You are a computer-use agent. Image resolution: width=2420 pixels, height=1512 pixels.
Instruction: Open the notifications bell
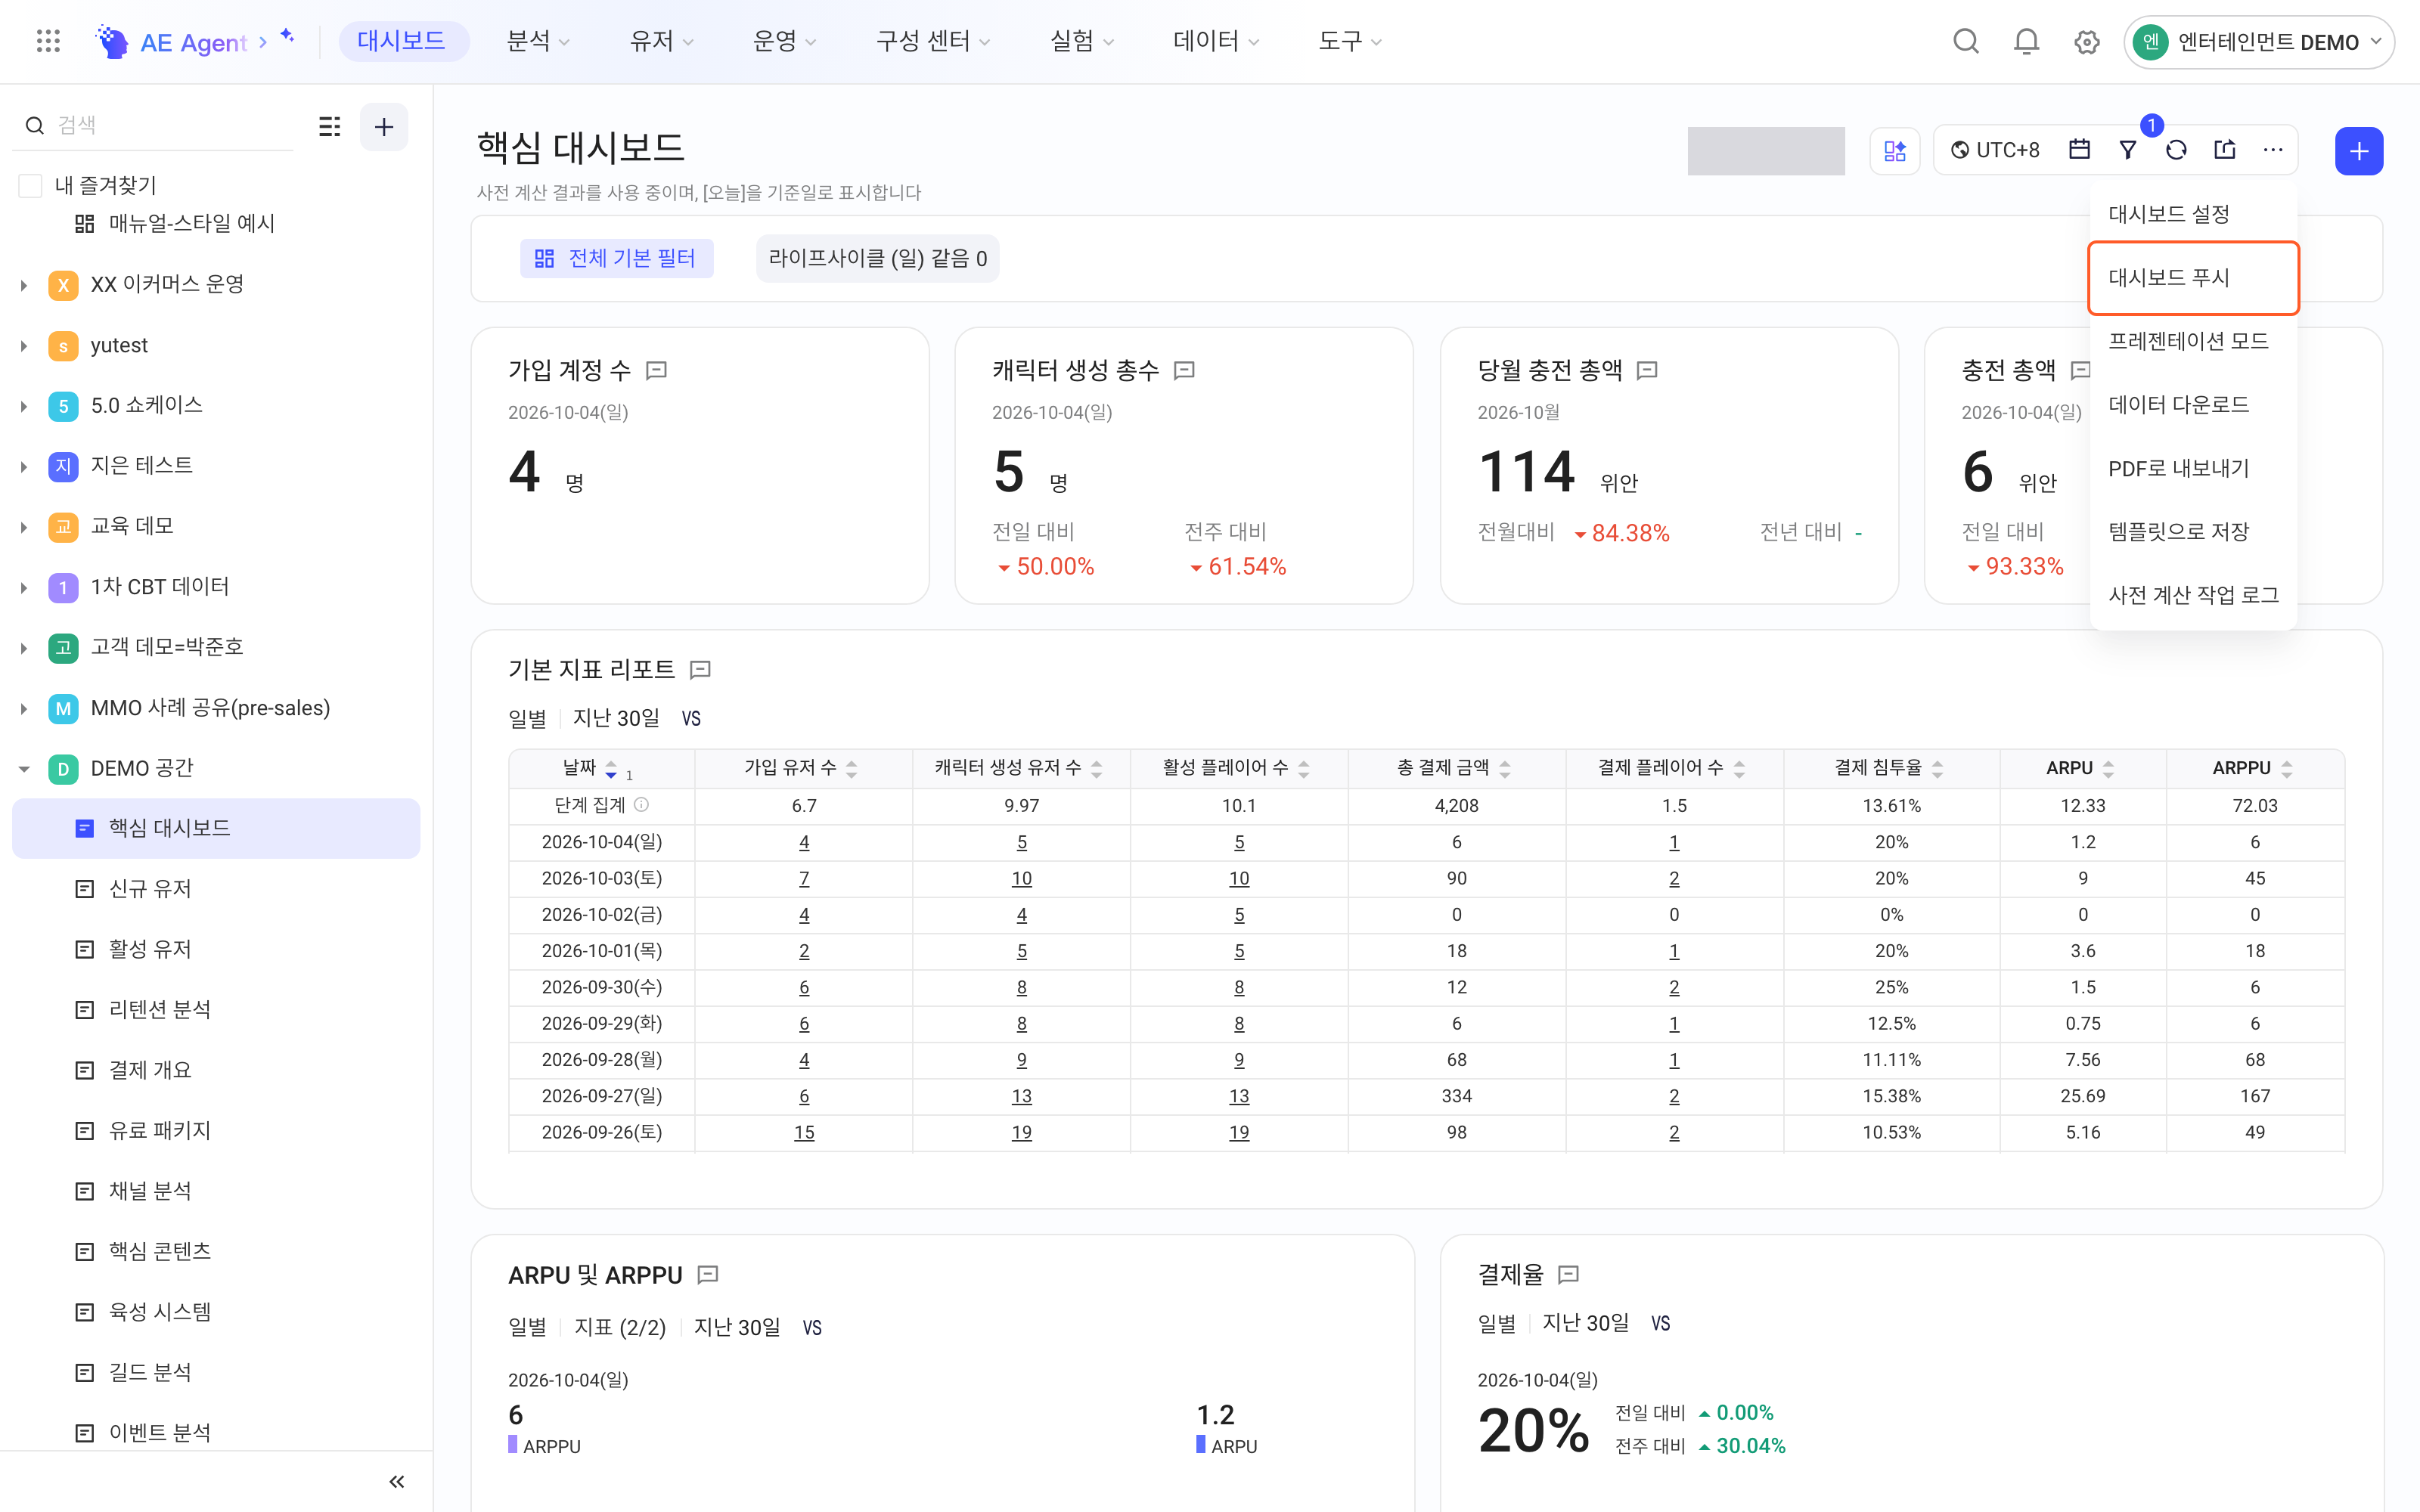tap(2026, 41)
